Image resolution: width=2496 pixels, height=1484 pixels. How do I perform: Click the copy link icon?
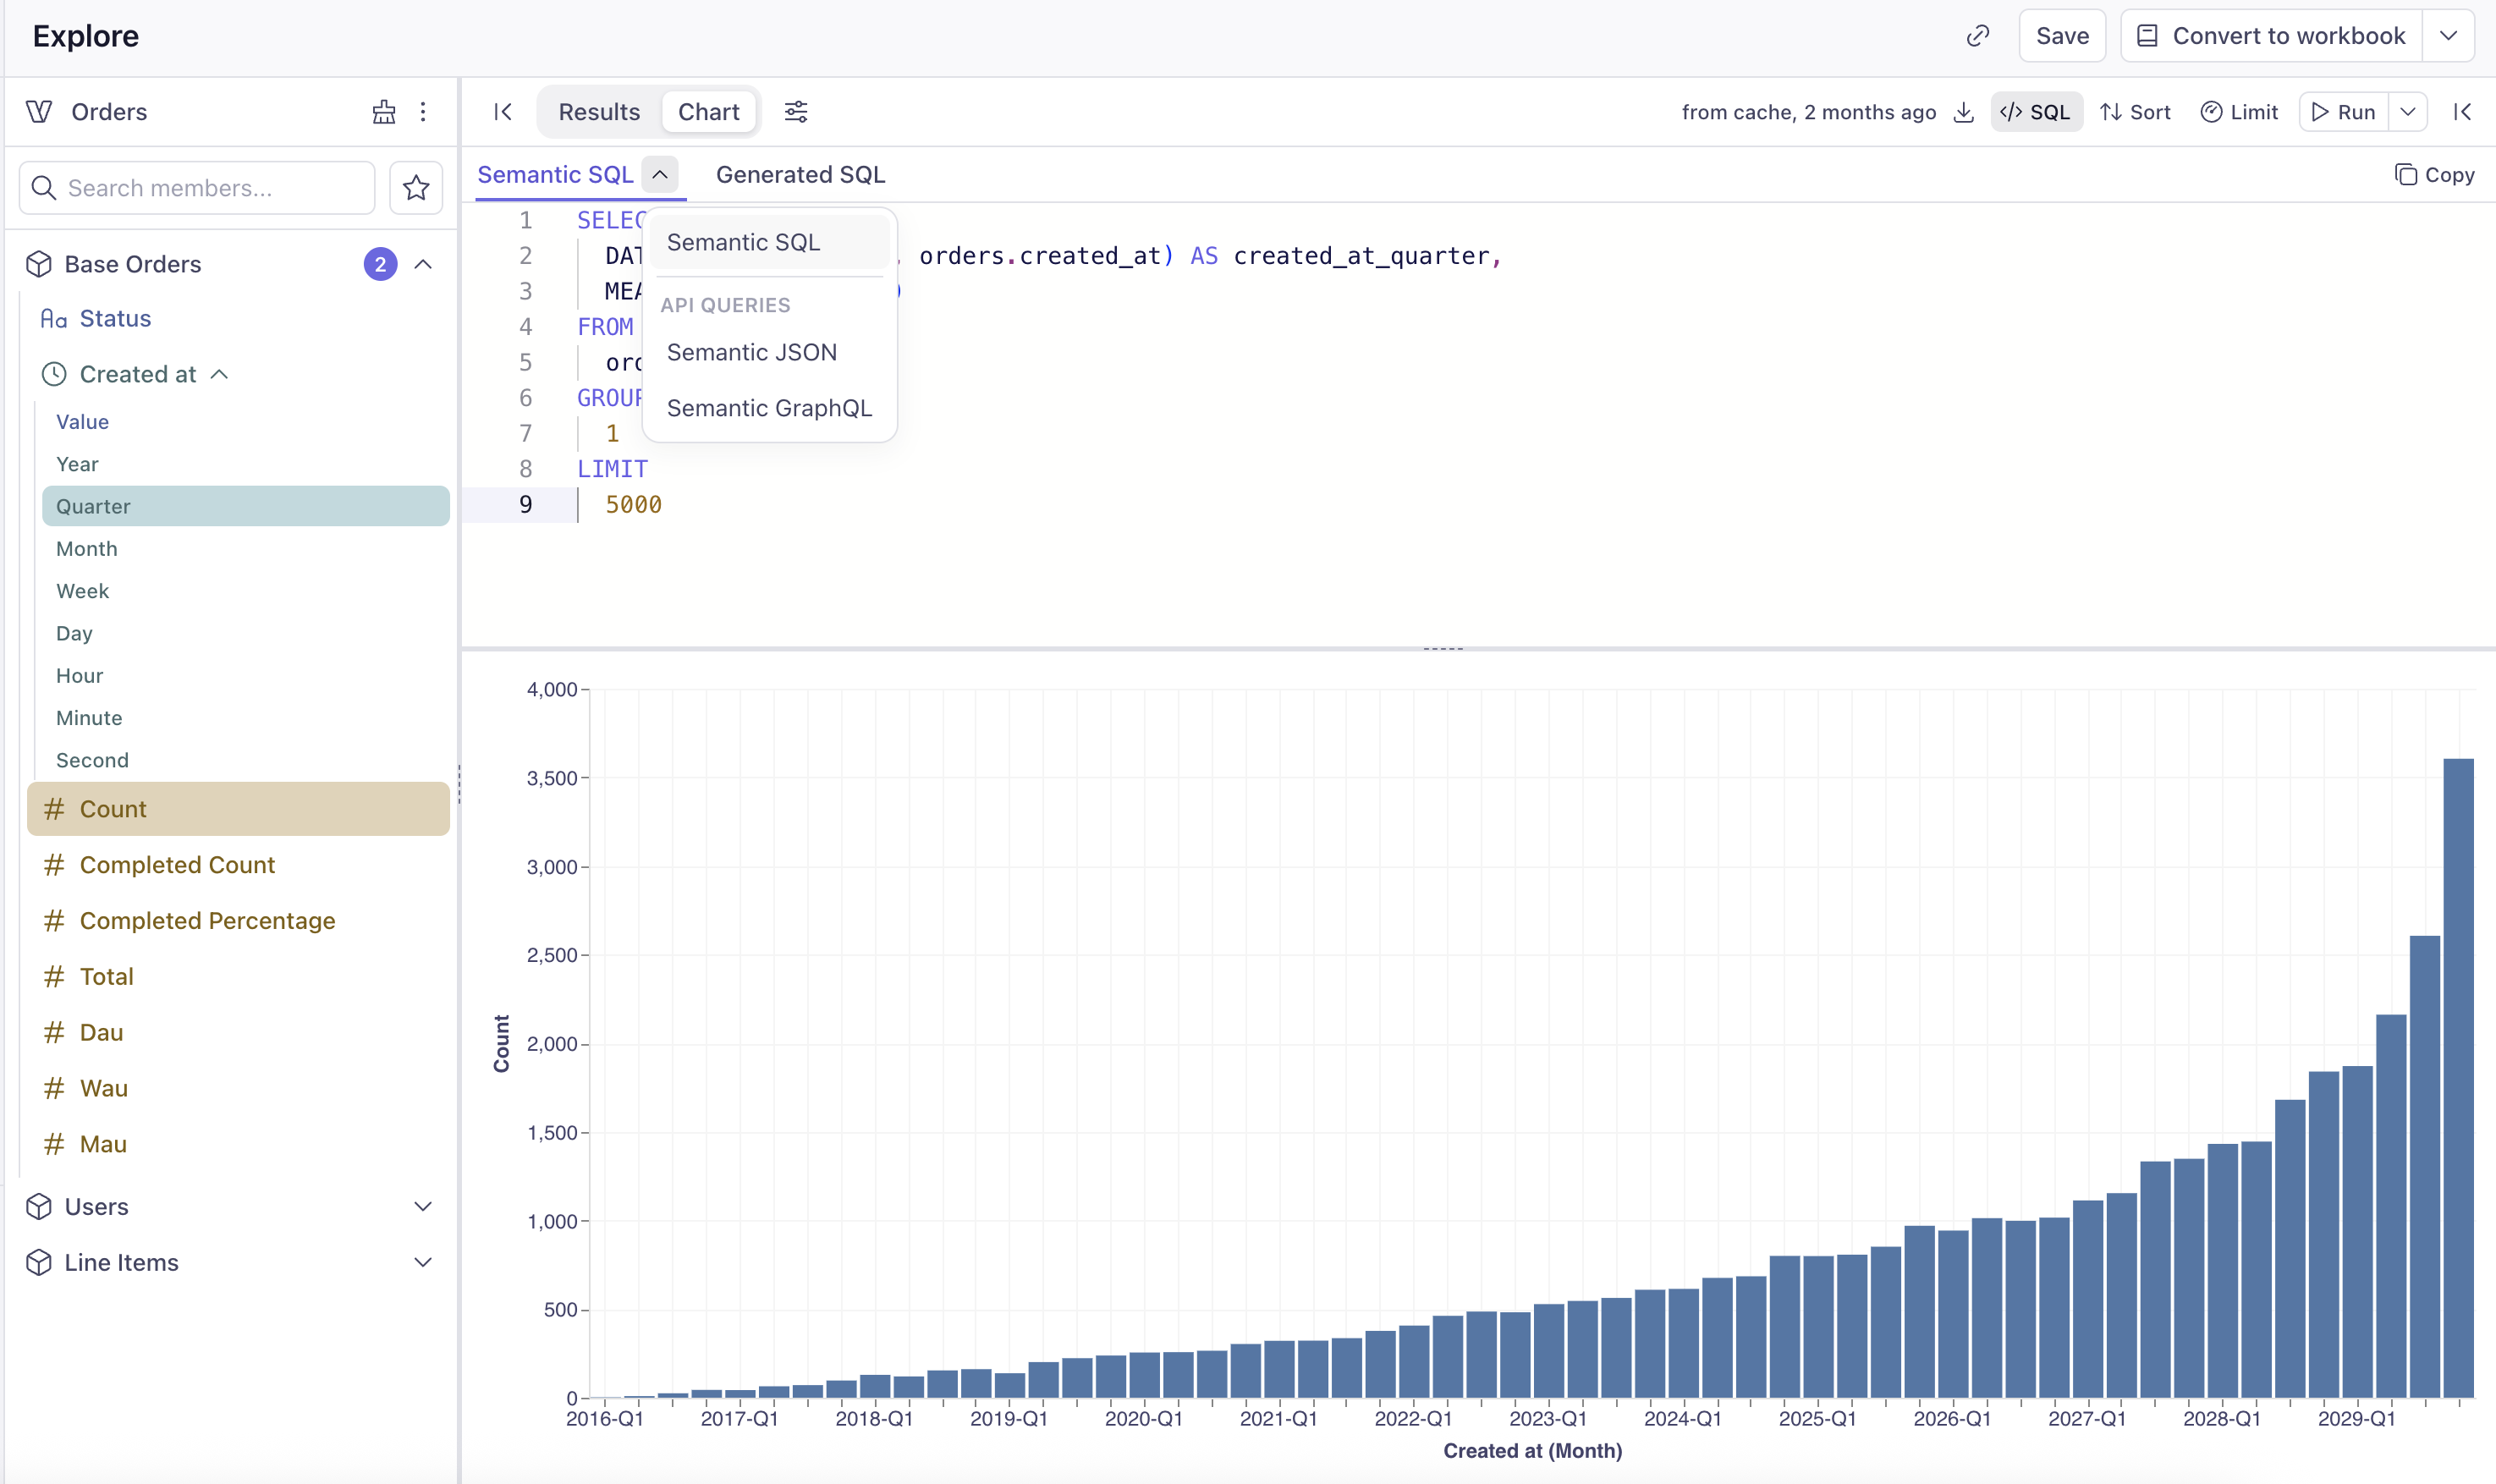[1977, 36]
